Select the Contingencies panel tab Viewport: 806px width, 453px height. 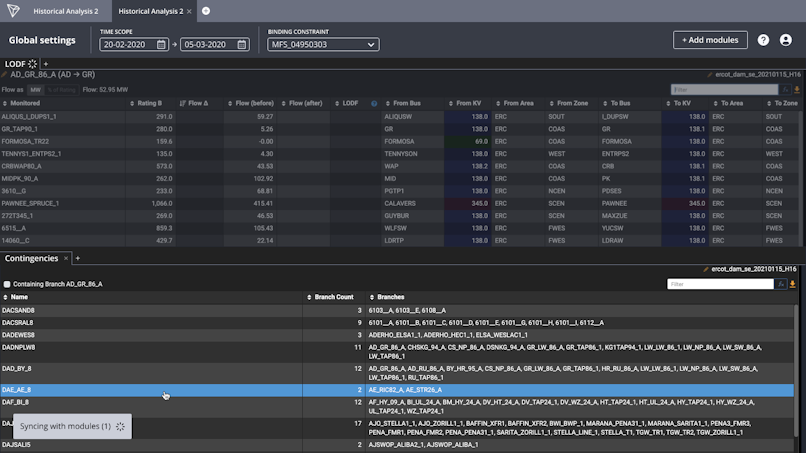(x=32, y=258)
